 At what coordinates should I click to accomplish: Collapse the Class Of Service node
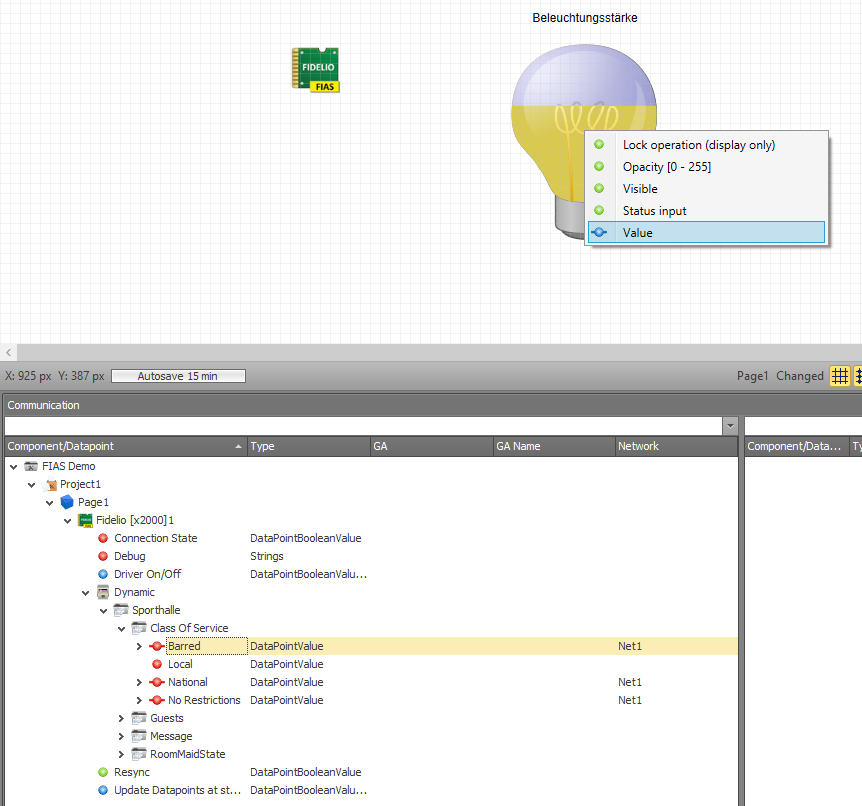pyautogui.click(x=121, y=628)
